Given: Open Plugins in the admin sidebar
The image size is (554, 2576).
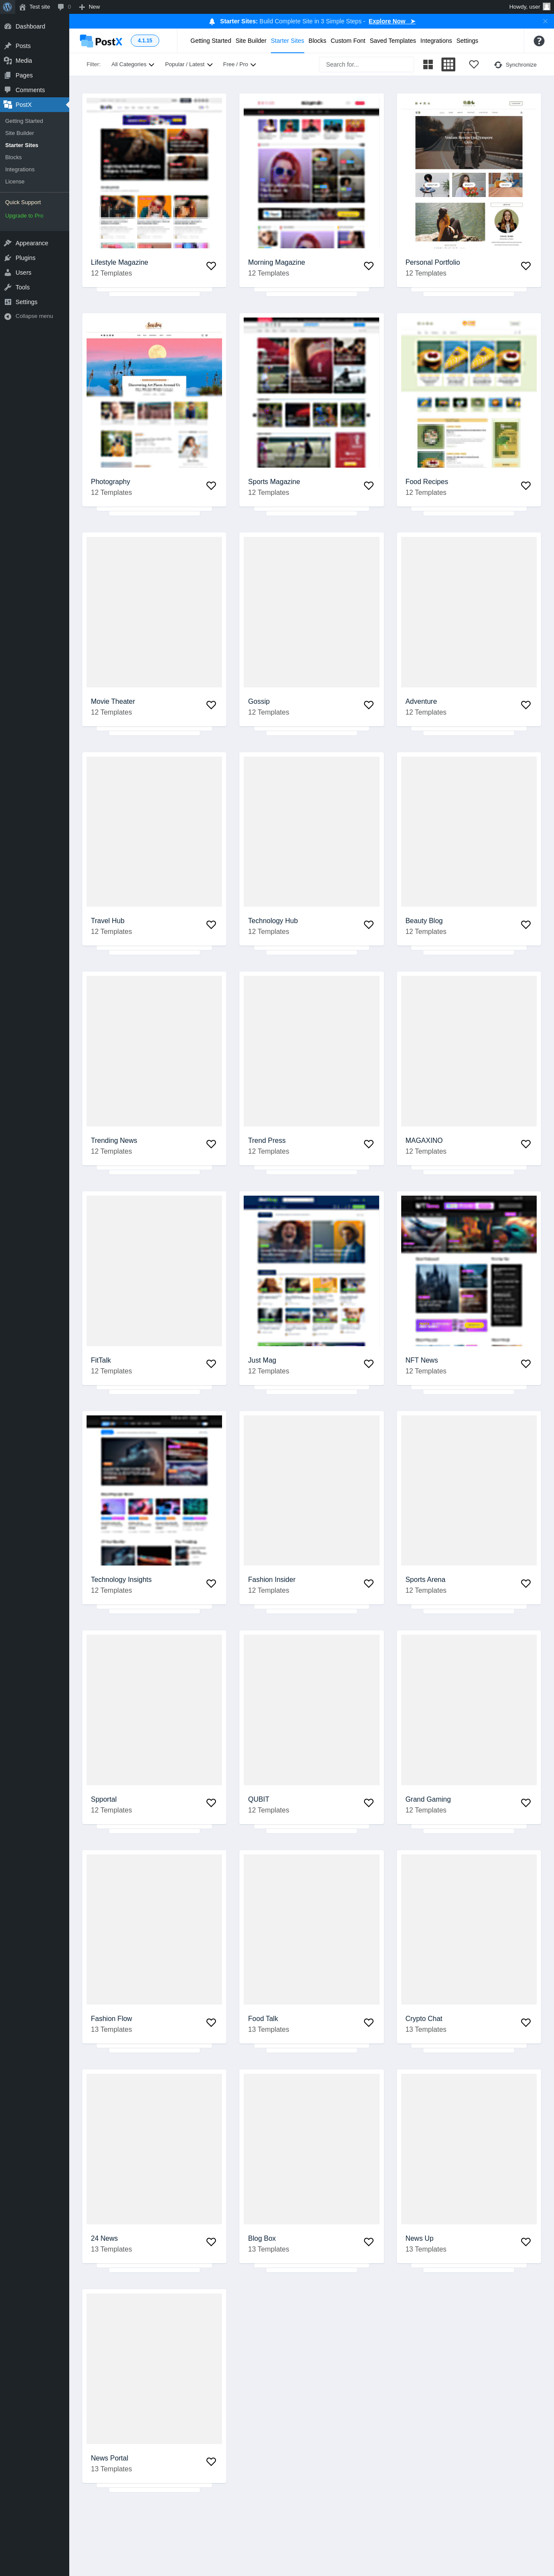Looking at the screenshot, I should tap(35, 258).
